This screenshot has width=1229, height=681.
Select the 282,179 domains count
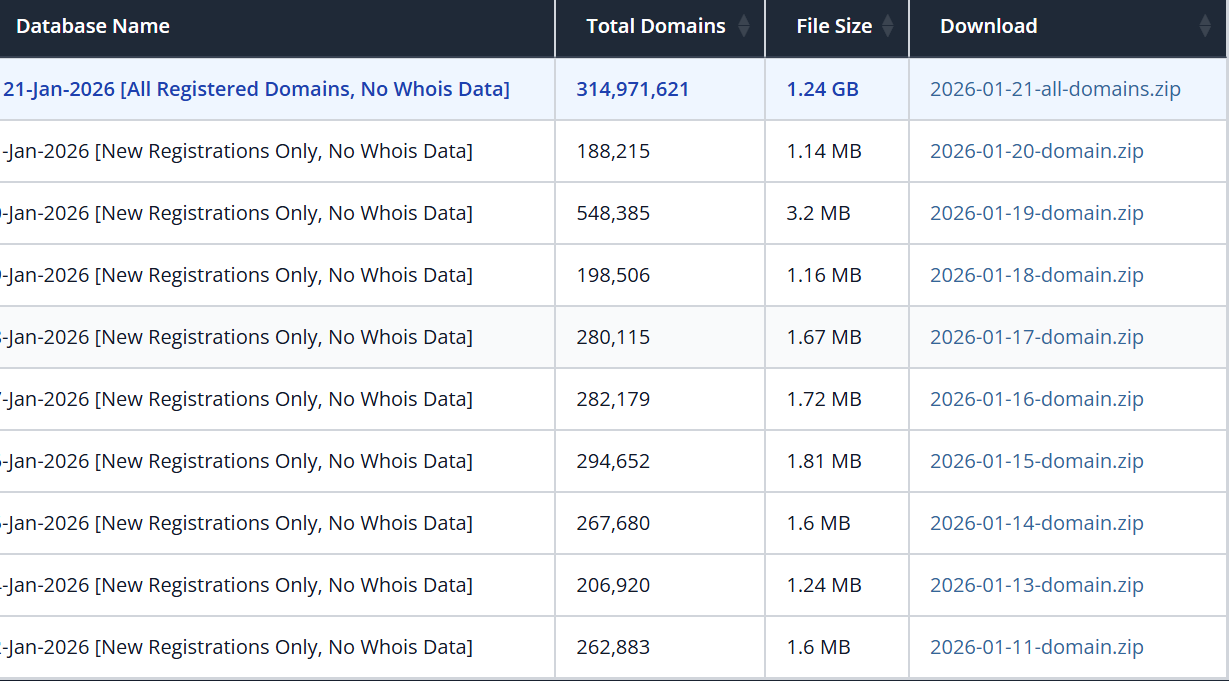[x=613, y=399]
